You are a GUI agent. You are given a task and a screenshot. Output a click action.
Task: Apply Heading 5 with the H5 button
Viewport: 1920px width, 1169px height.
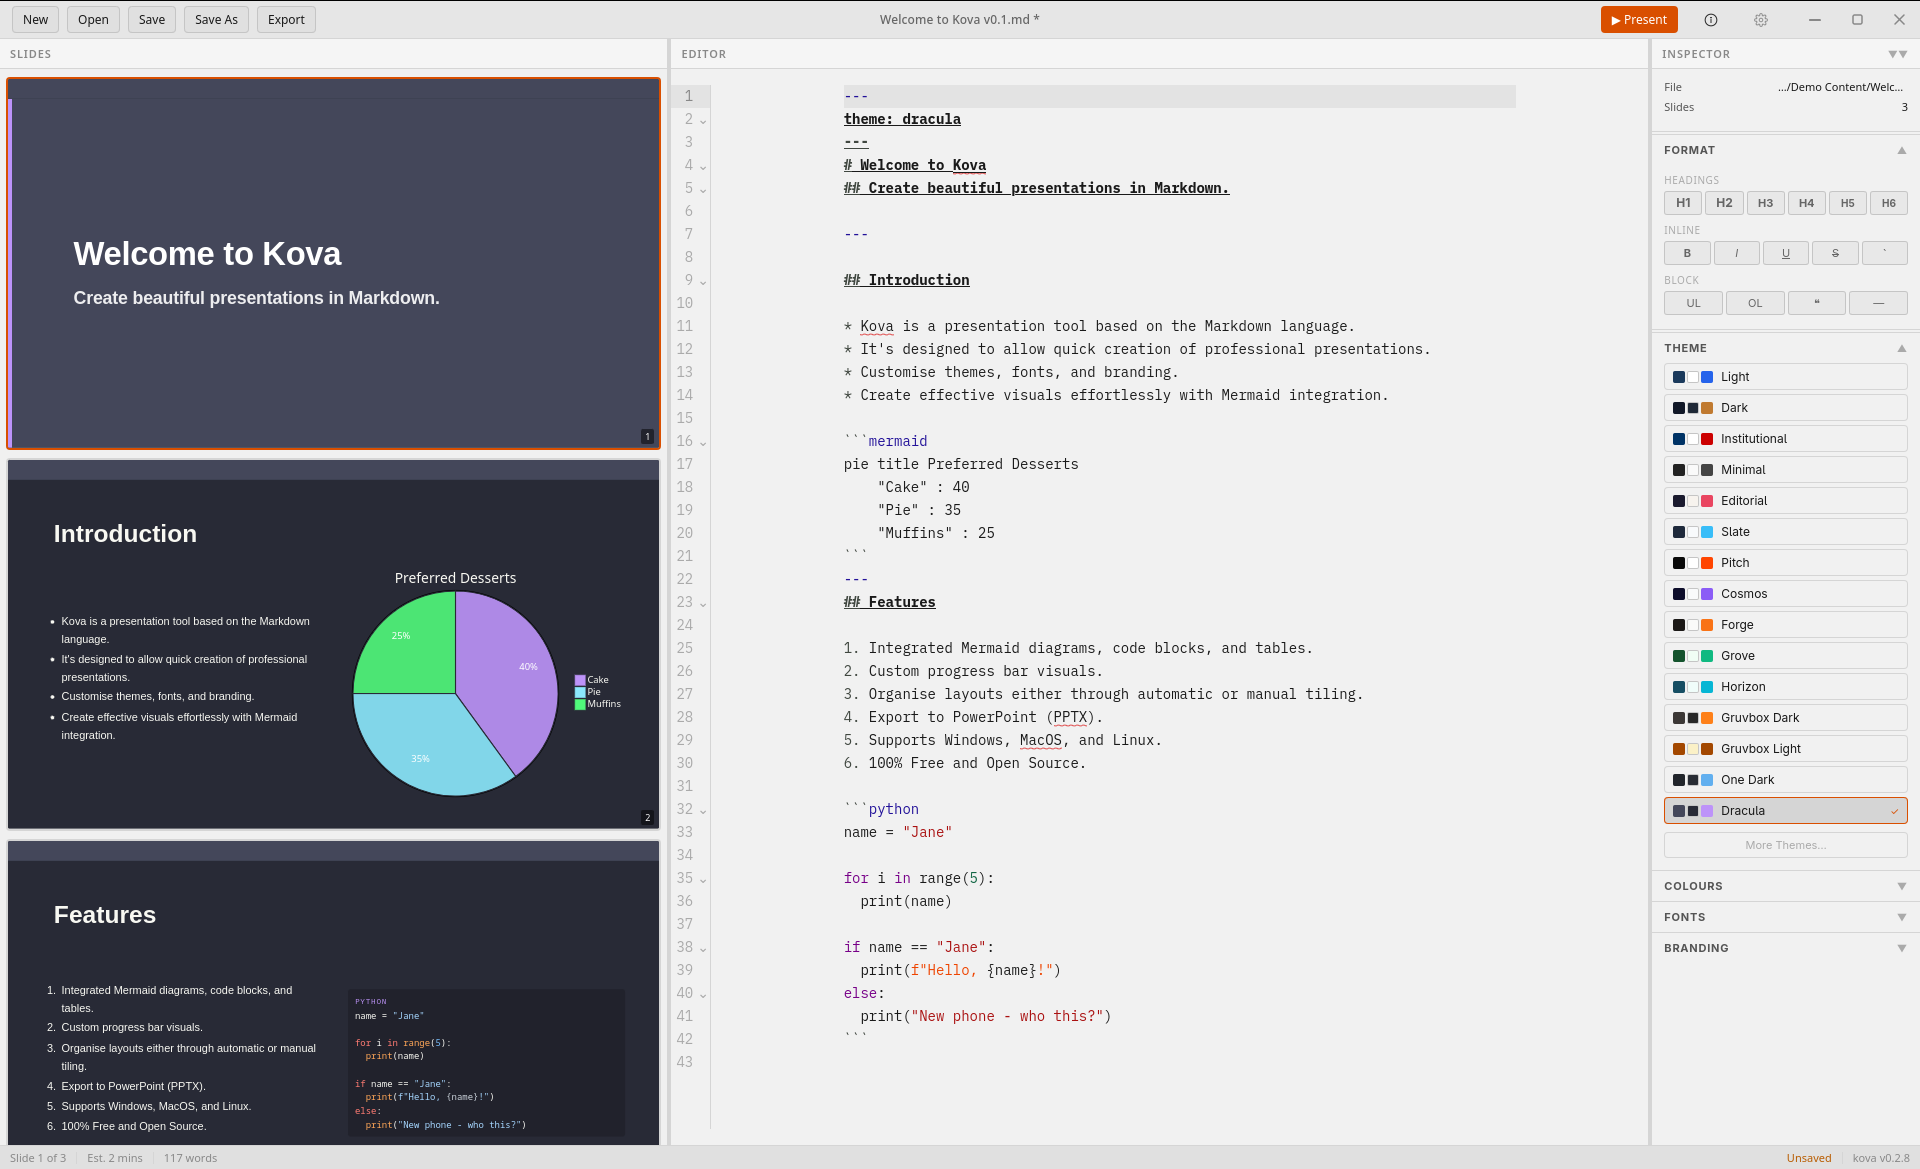coord(1847,203)
